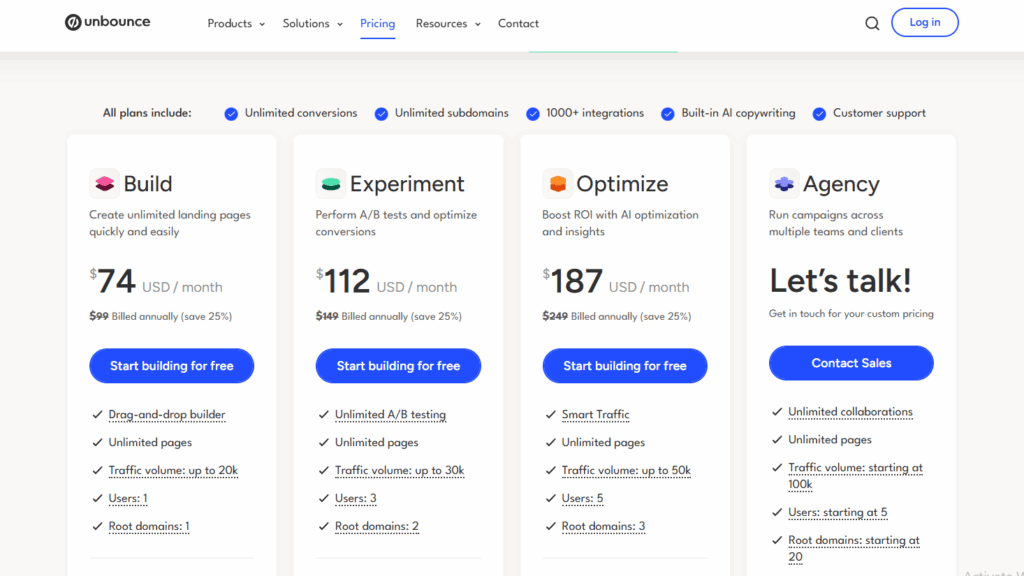The width and height of the screenshot is (1024, 576).
Task: Click the $99 Billed annually text
Action: (161, 316)
